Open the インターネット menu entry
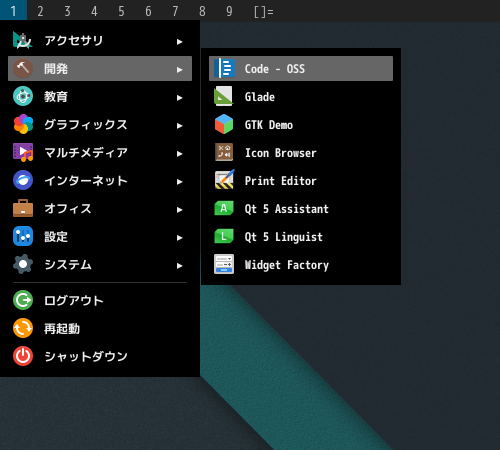The height and width of the screenshot is (450, 500). 100,180
